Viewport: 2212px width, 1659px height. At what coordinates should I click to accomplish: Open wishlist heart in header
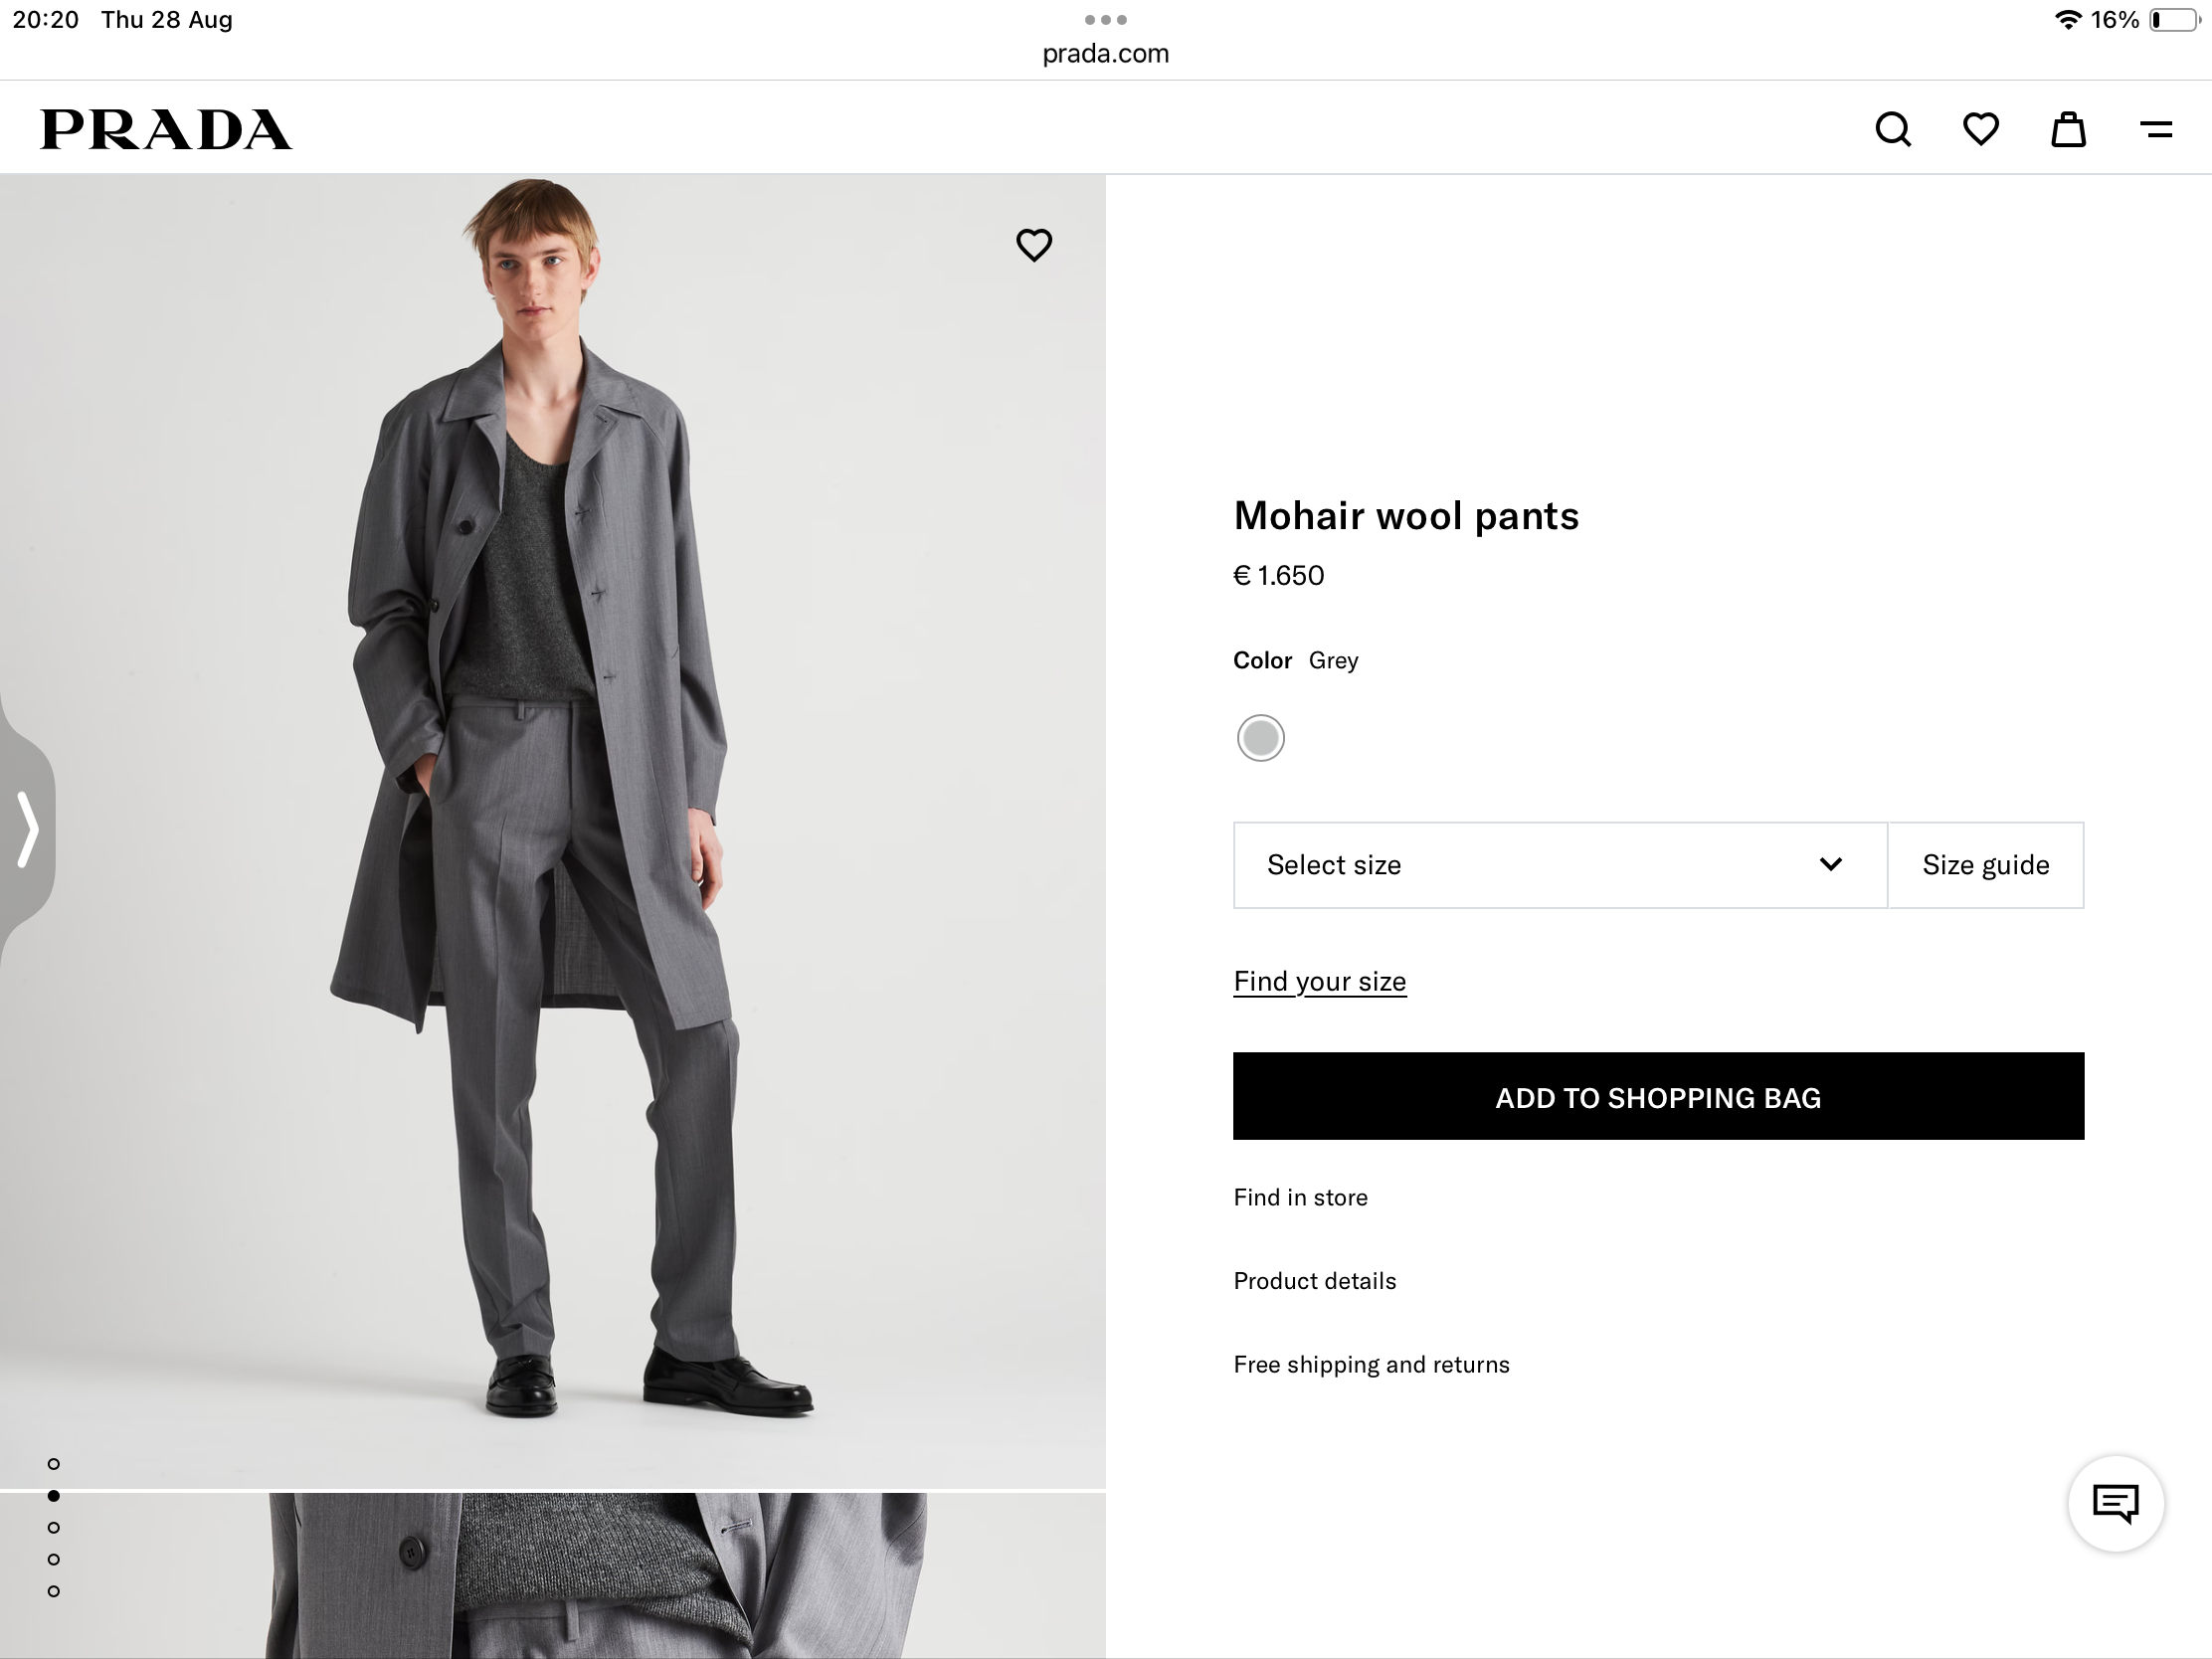click(1980, 130)
